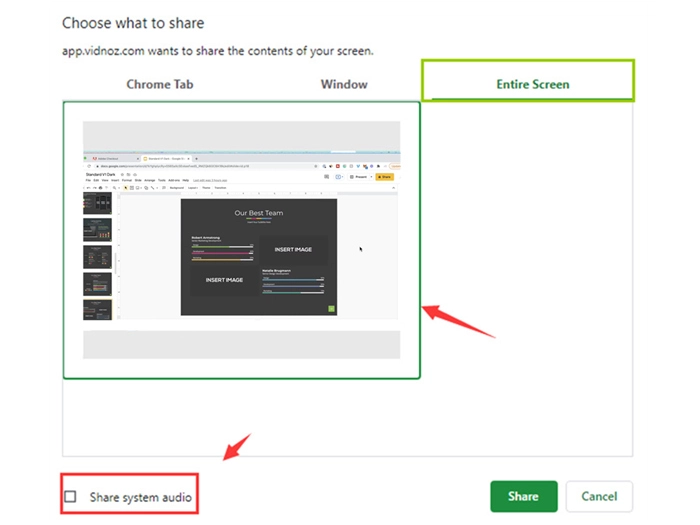The image size is (700, 525).
Task: Cancel the screen sharing dialog
Action: pyautogui.click(x=599, y=496)
